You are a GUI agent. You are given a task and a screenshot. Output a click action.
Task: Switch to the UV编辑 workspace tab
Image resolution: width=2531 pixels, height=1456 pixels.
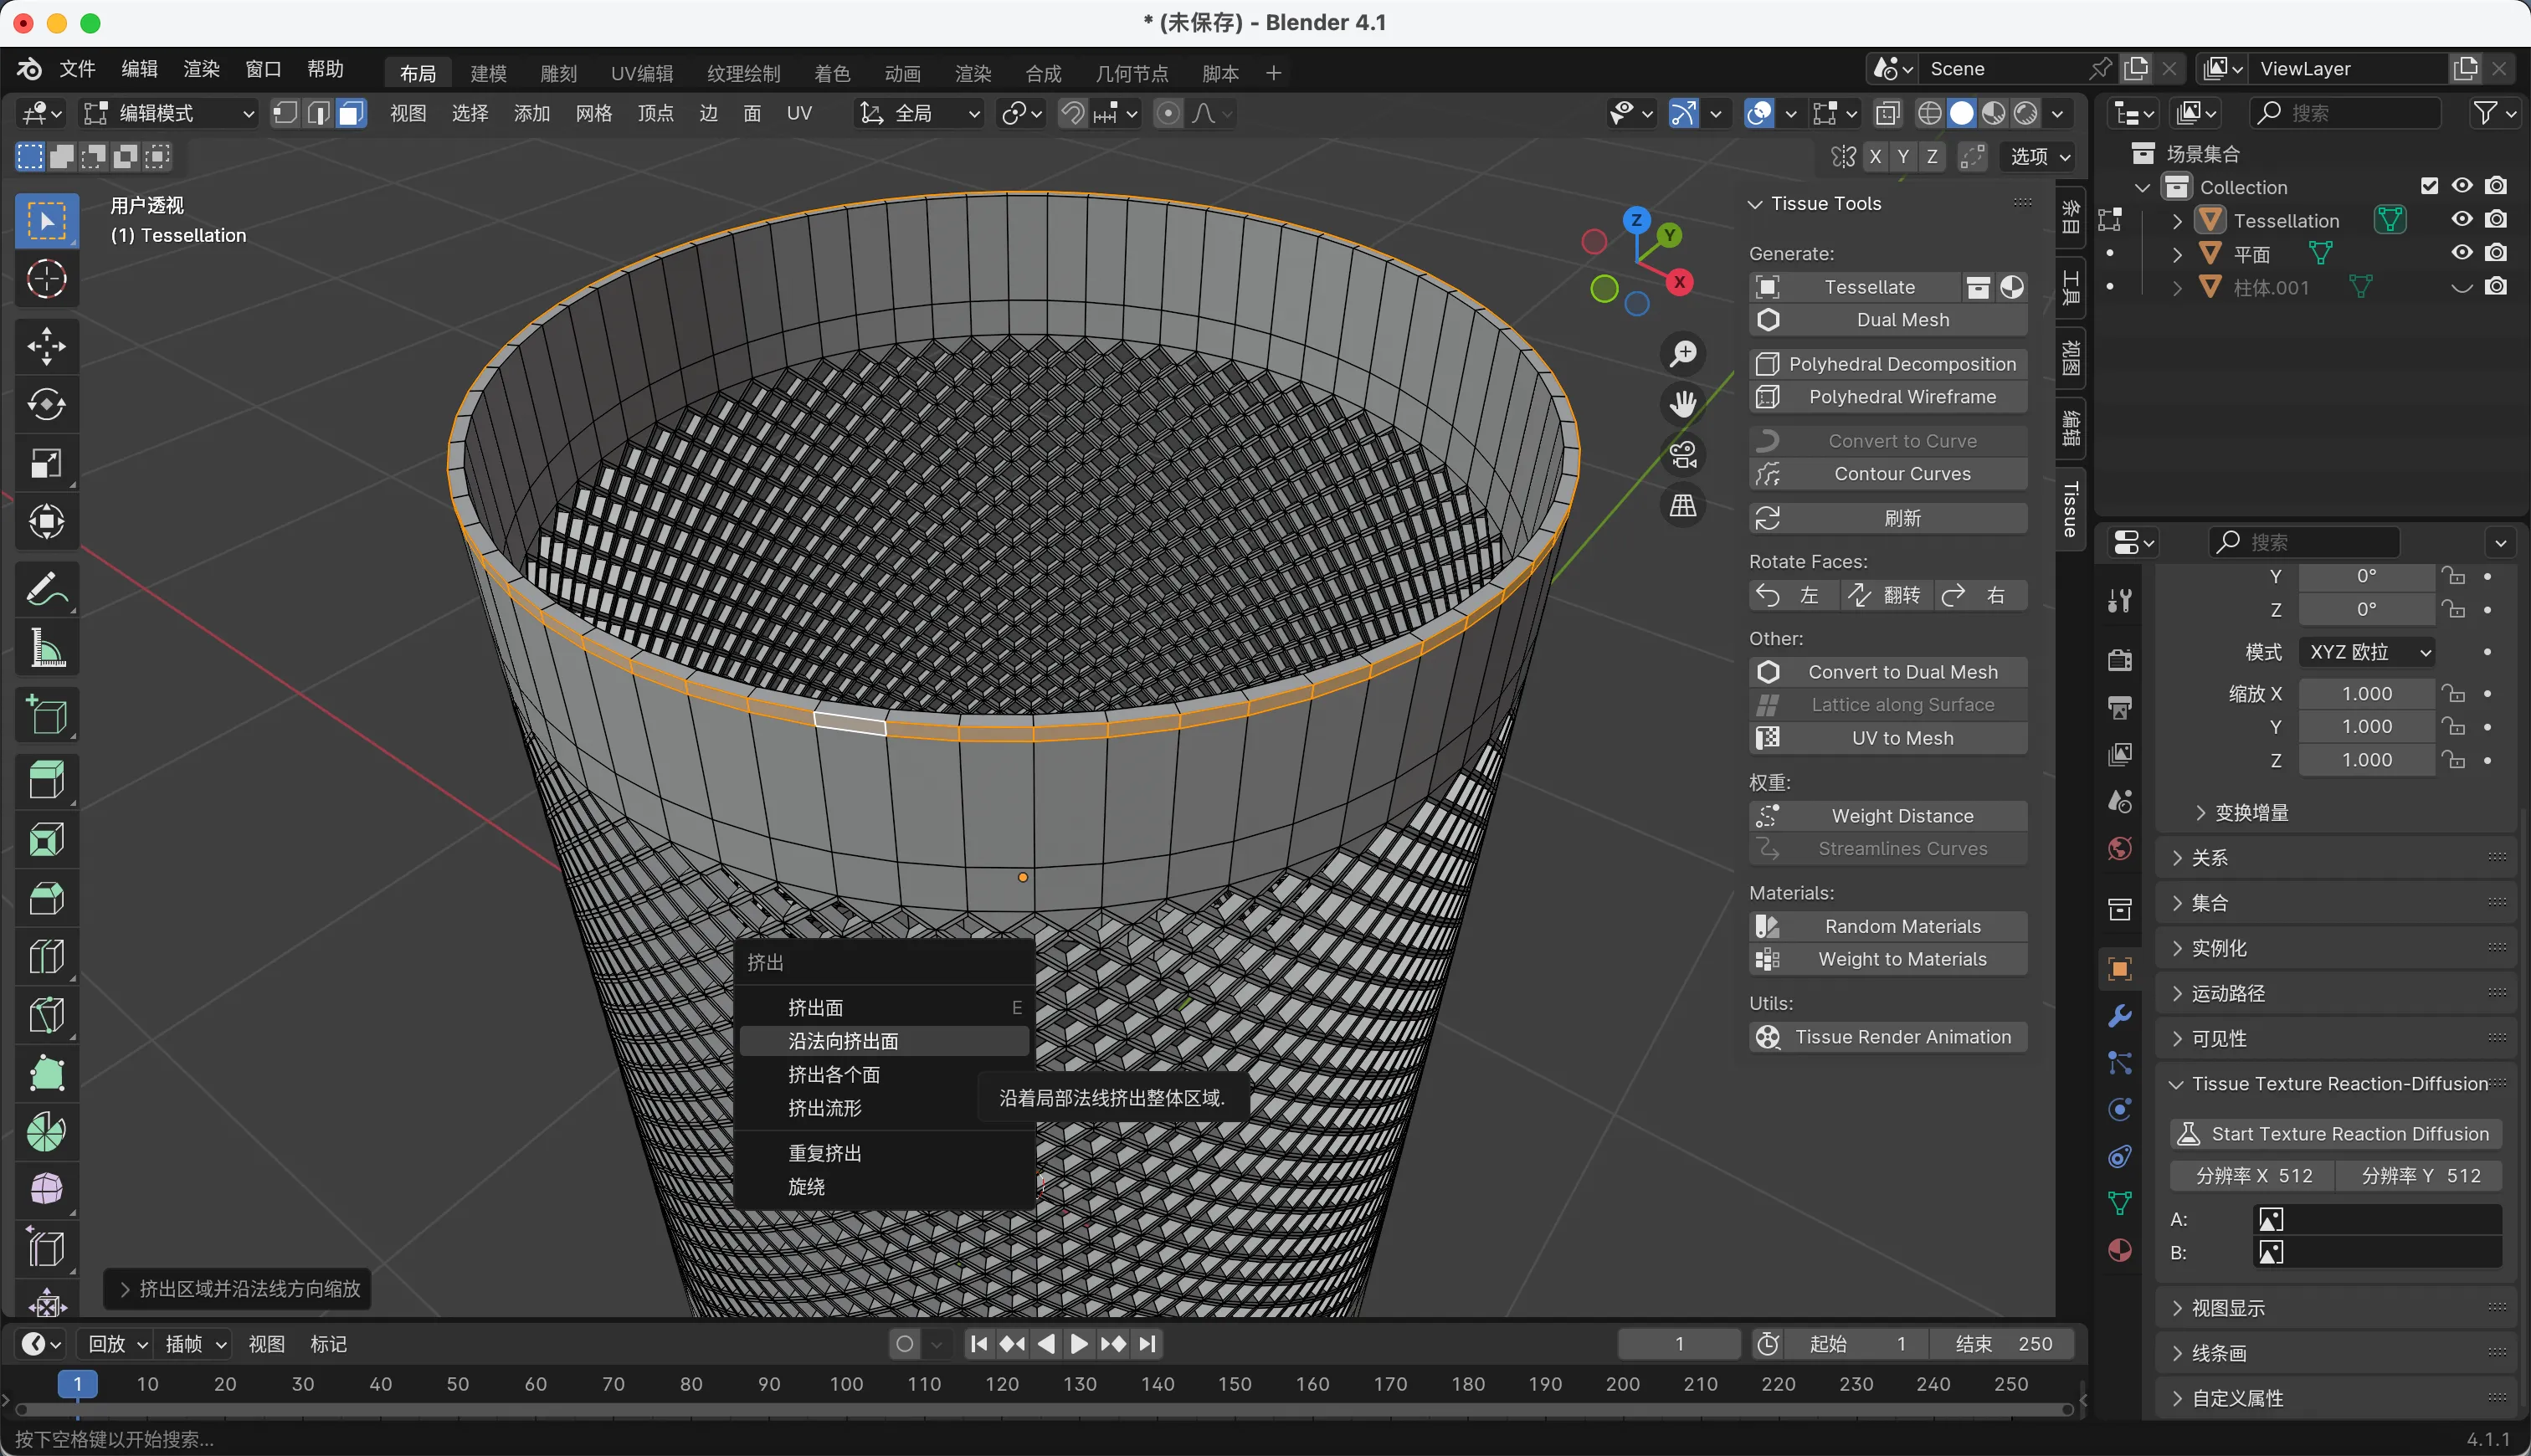coord(641,73)
